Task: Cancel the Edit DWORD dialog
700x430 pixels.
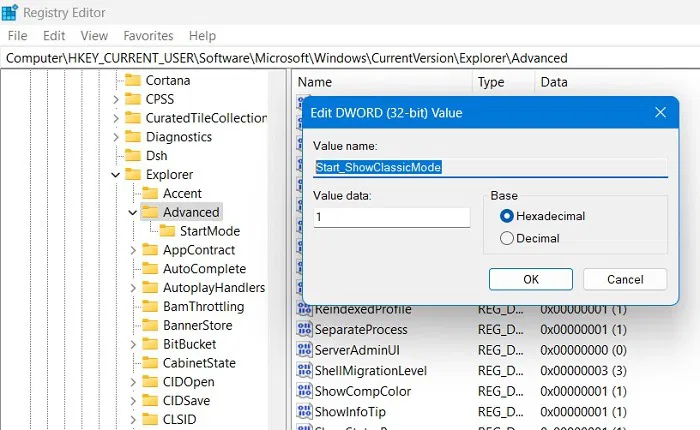Action: pyautogui.click(x=625, y=279)
